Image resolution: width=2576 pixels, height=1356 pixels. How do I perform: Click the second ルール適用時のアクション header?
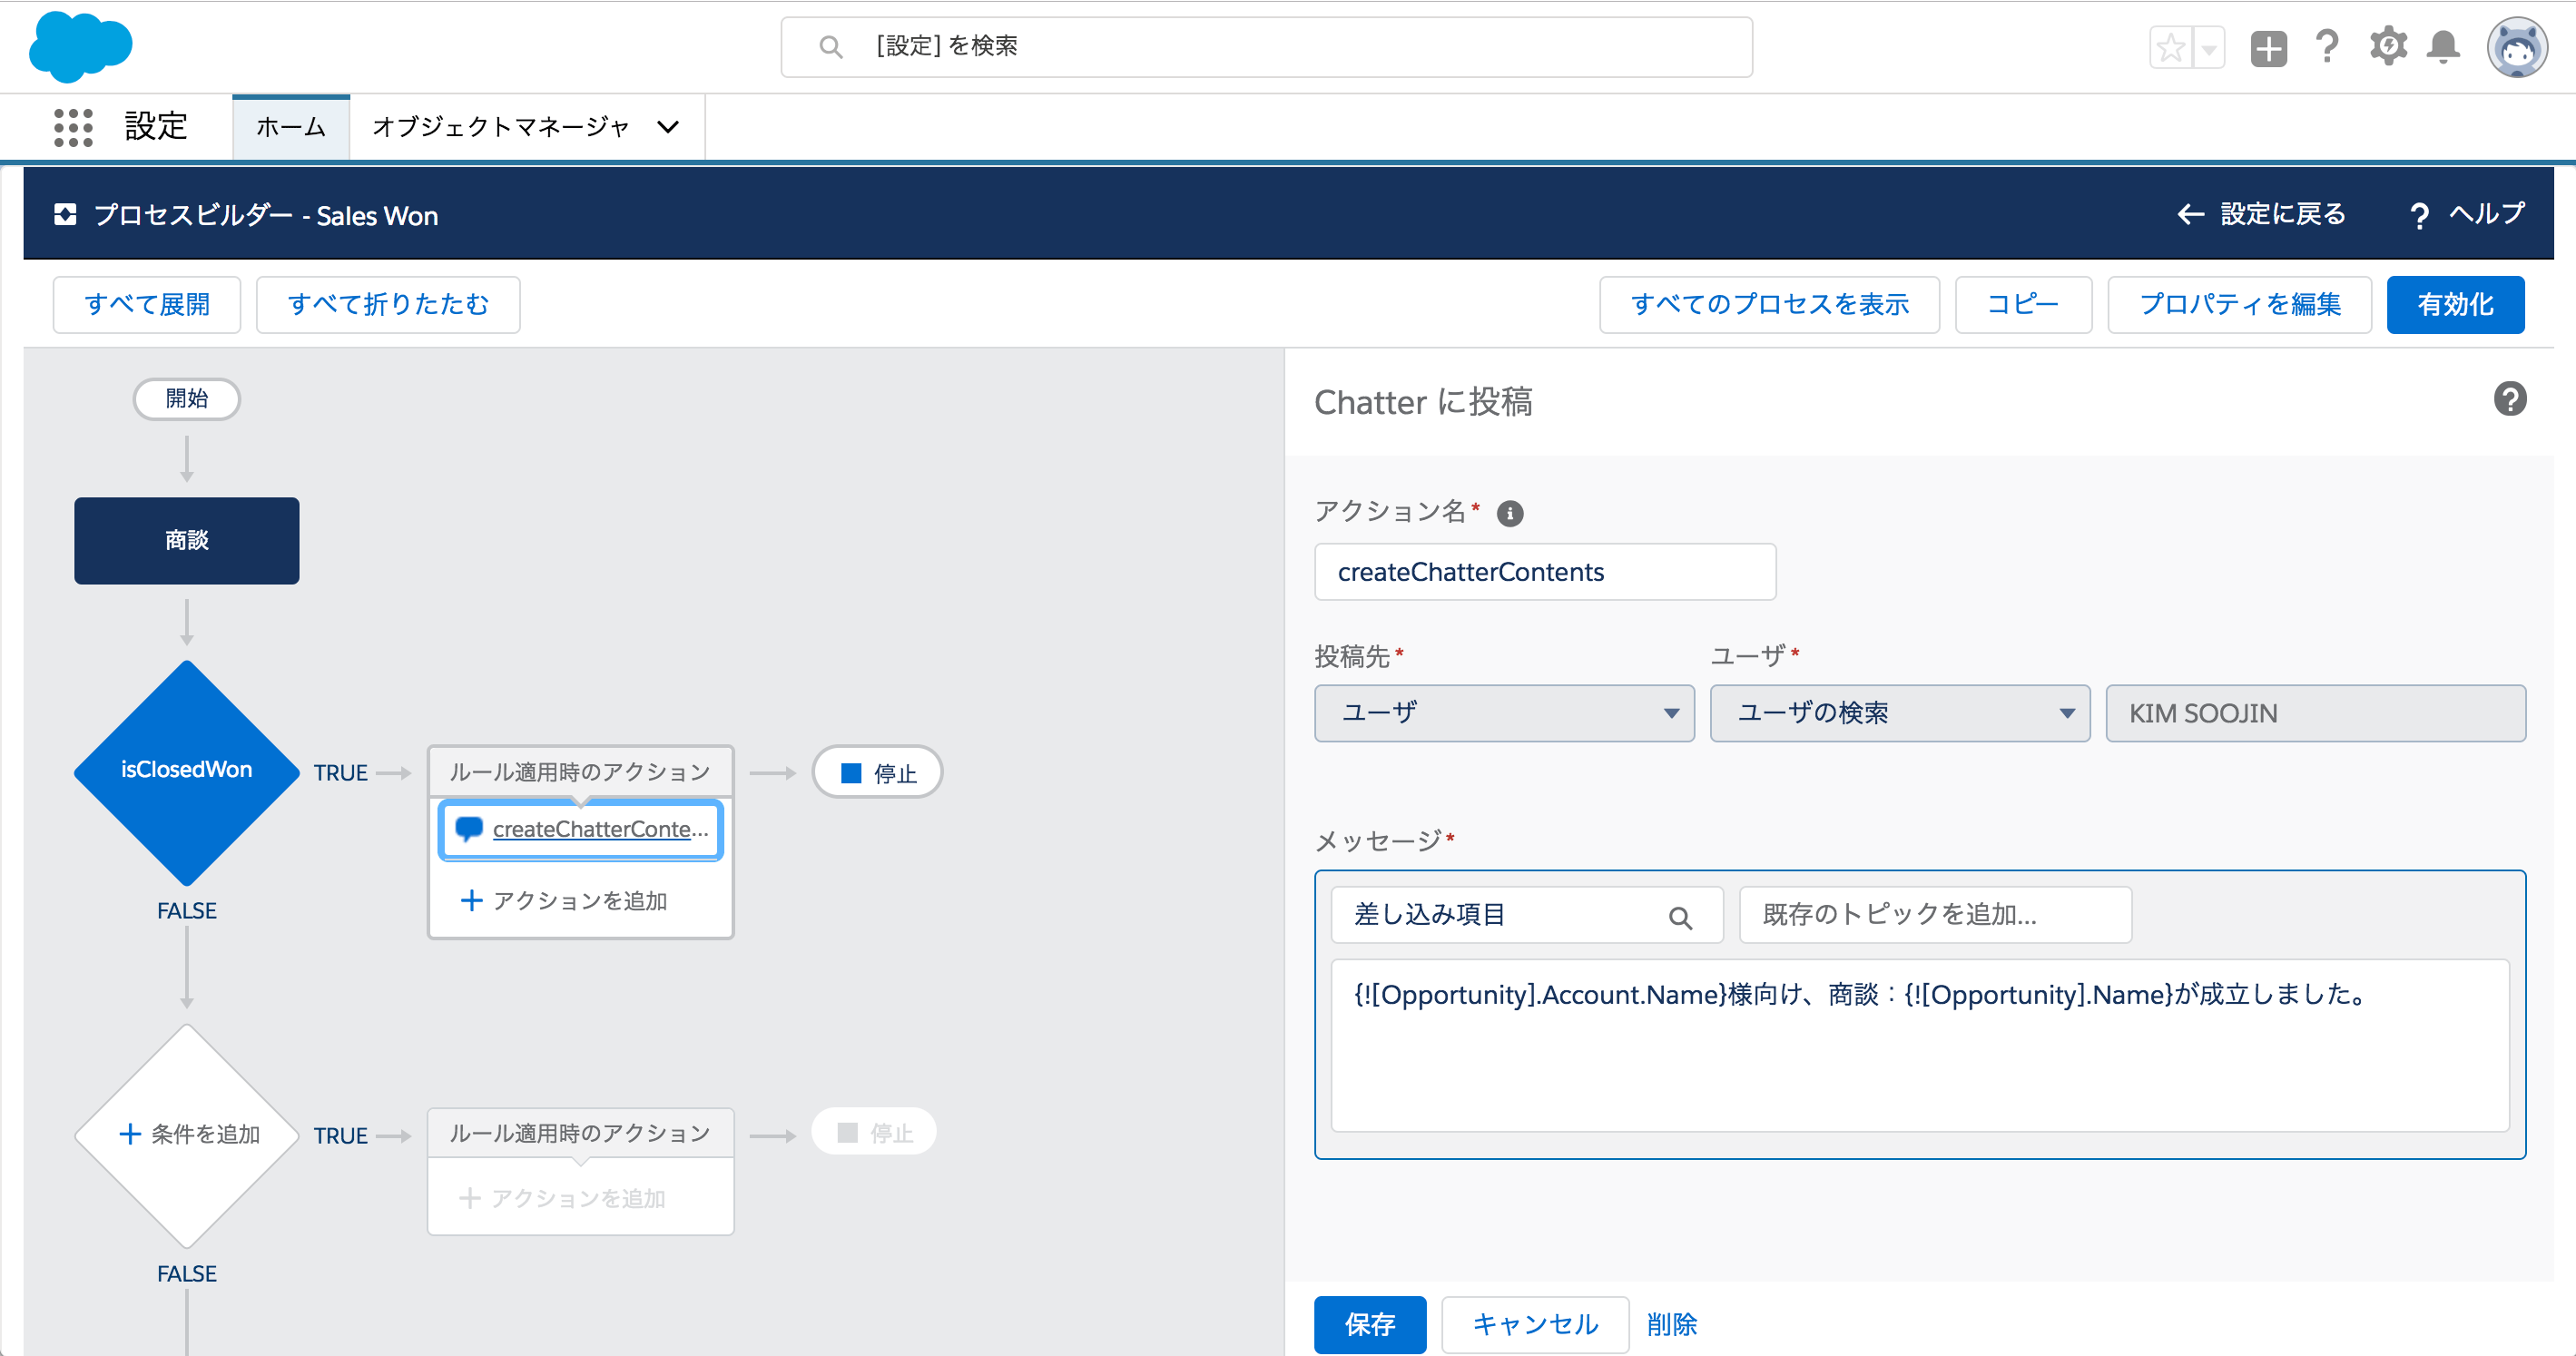coord(580,1133)
